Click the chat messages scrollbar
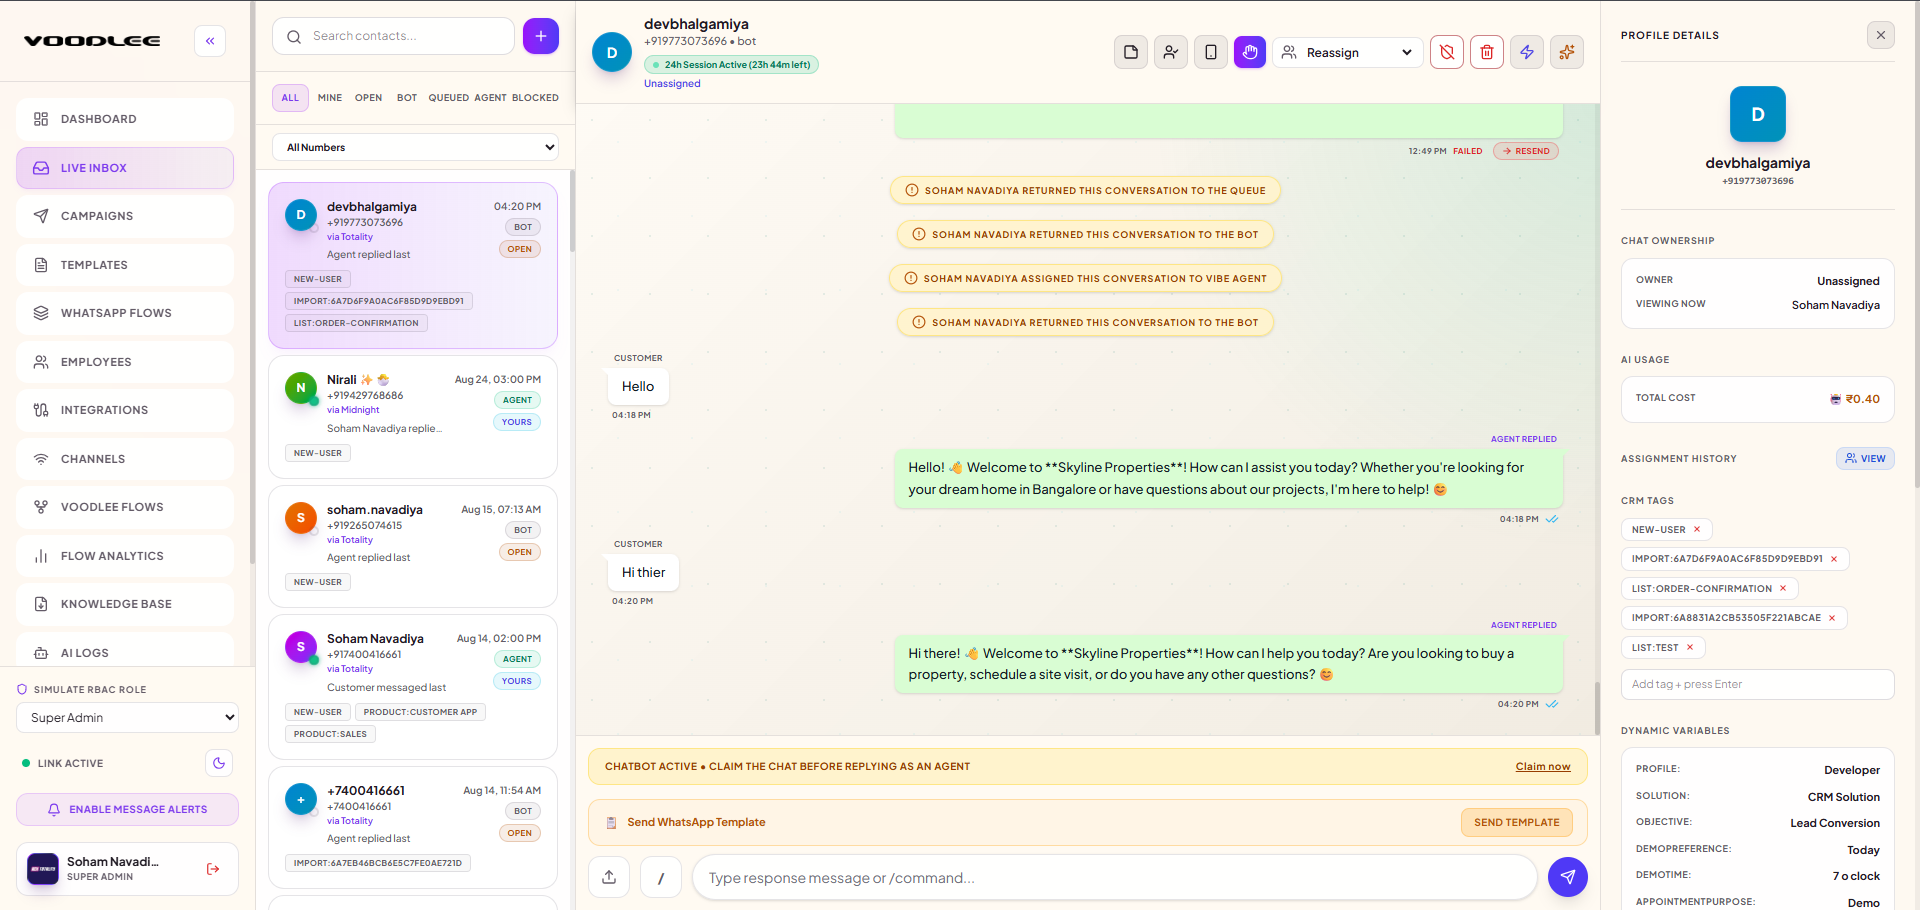The image size is (1920, 910). tap(1596, 707)
